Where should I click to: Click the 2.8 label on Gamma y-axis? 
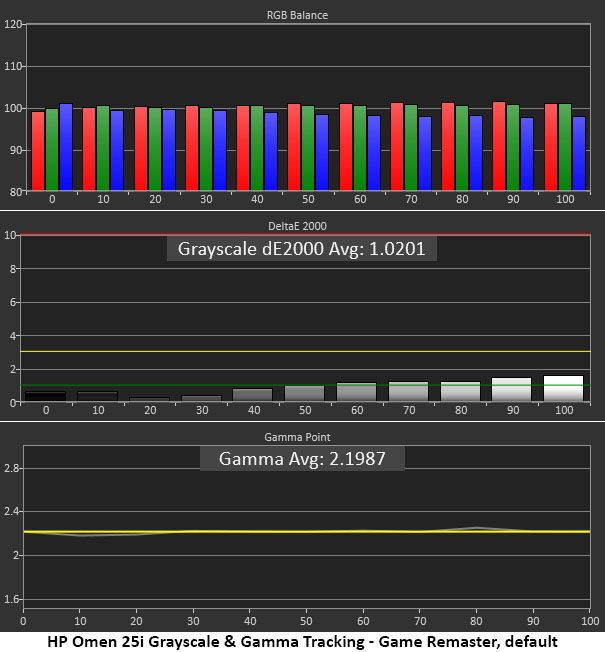(x=11, y=468)
